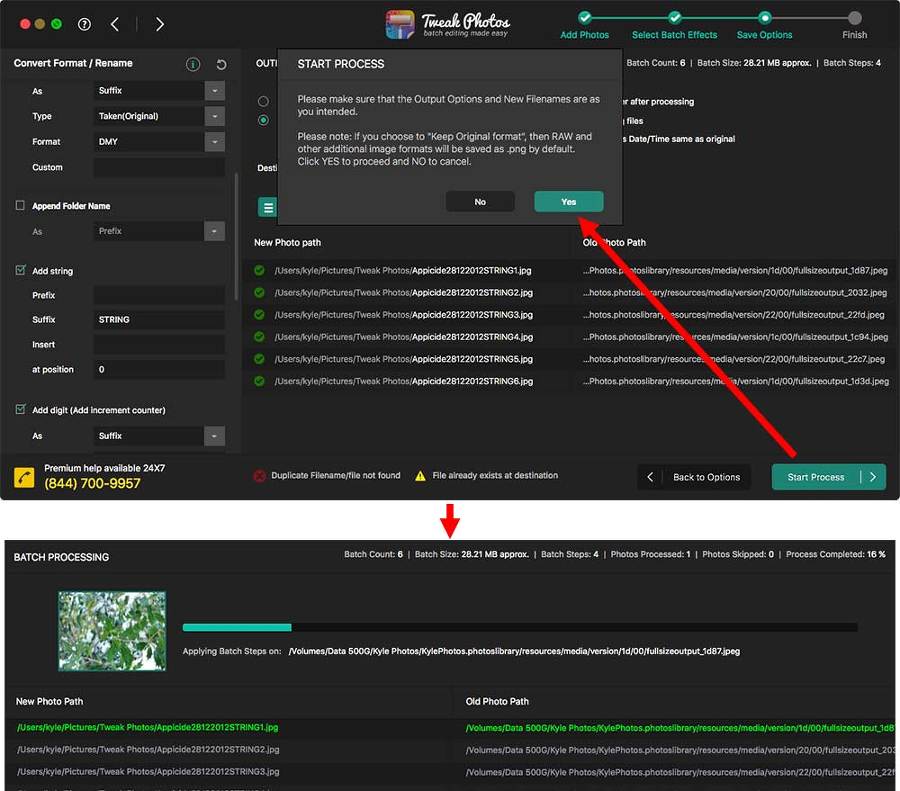
Task: Click old path fullsizeoutput_22c7.jpeg
Action: click(x=734, y=359)
